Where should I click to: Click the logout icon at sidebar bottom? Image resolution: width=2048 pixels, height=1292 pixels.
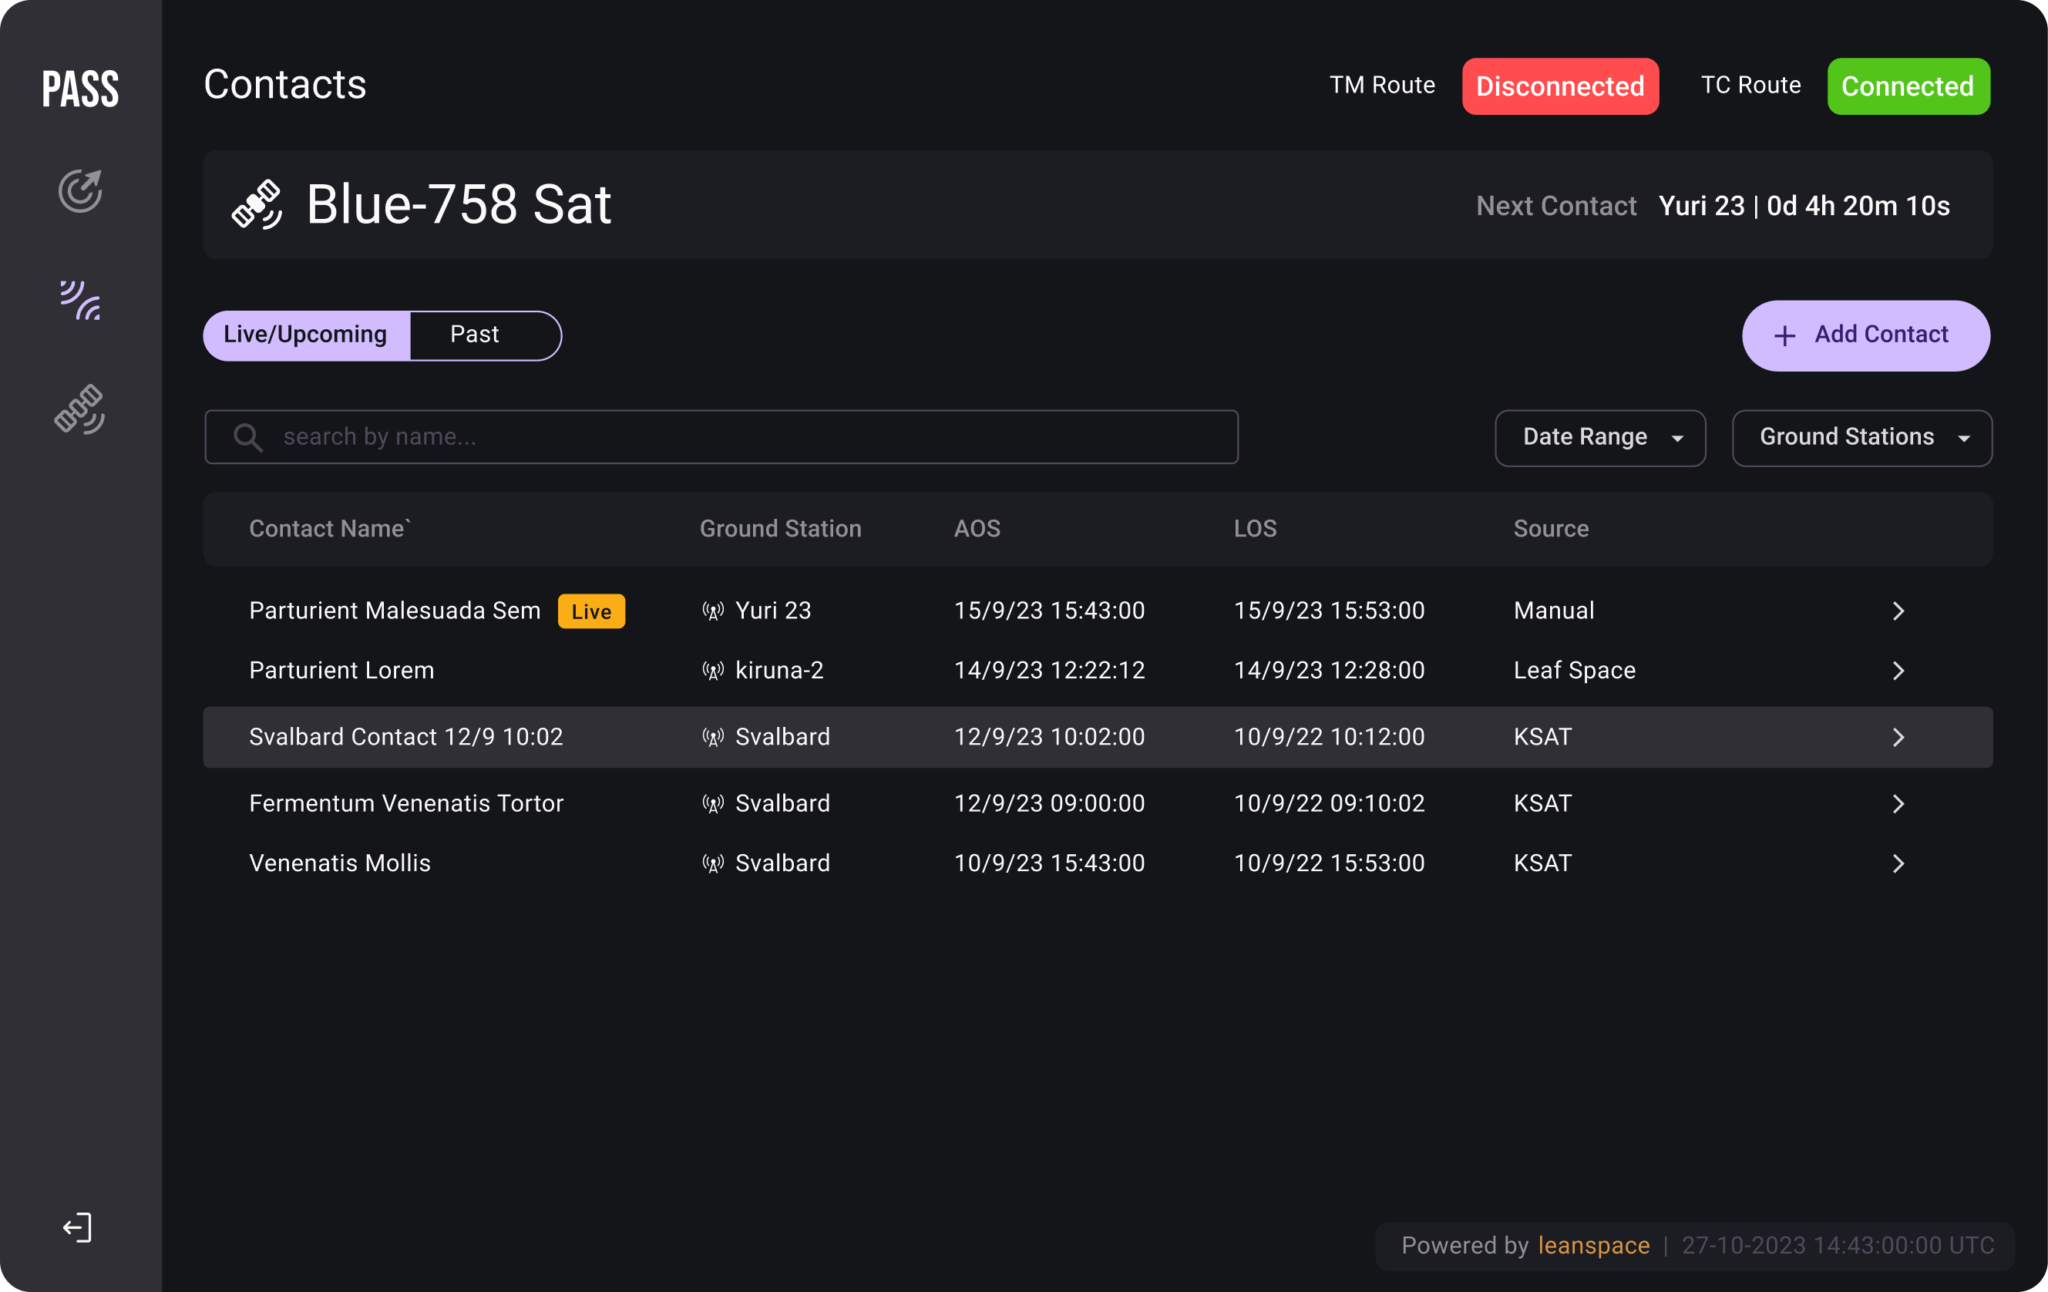coord(77,1228)
